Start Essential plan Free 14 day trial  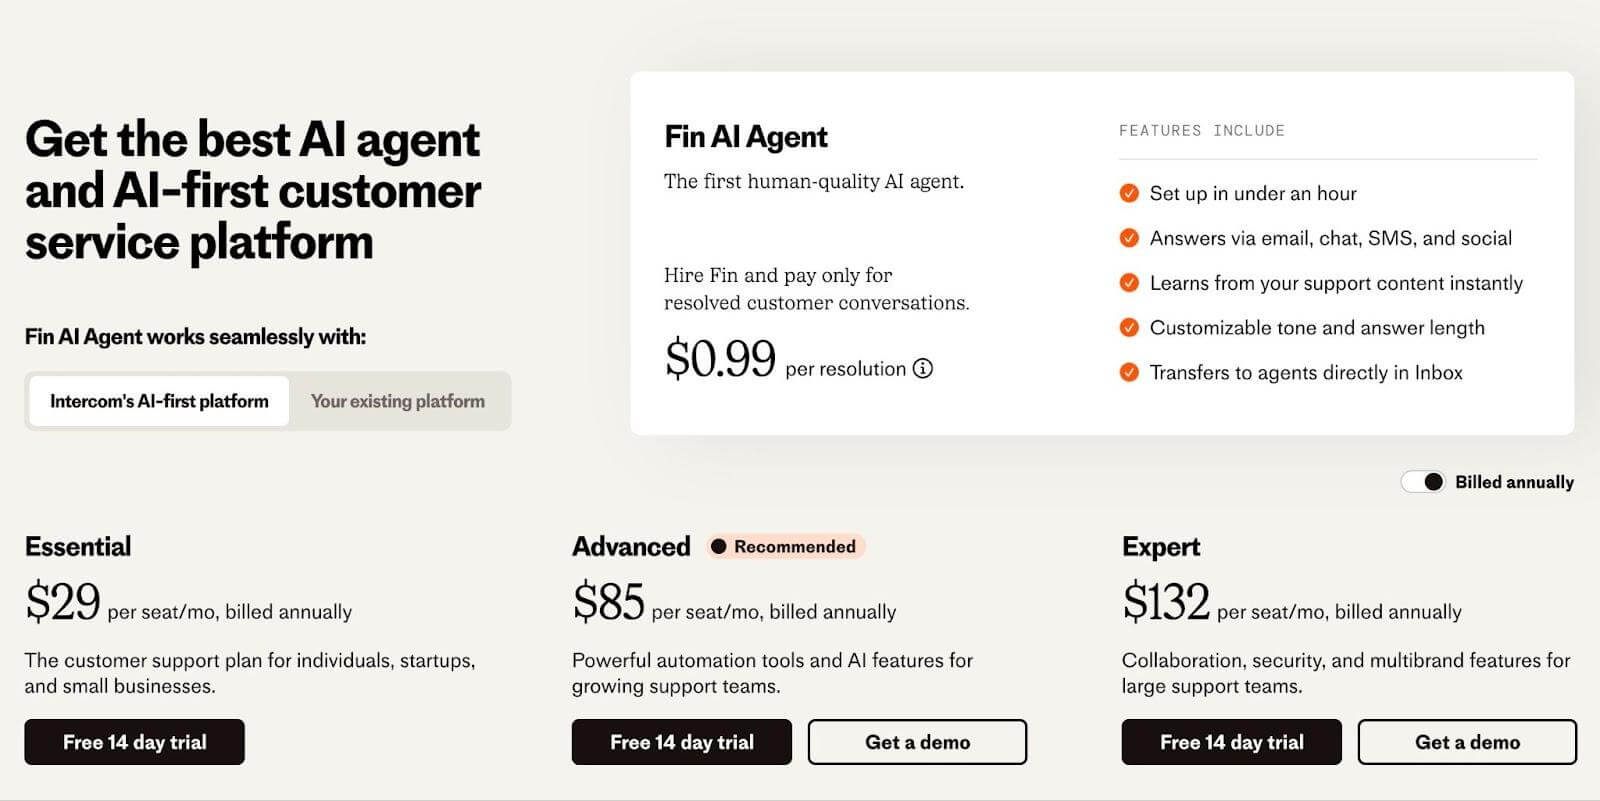click(x=134, y=742)
